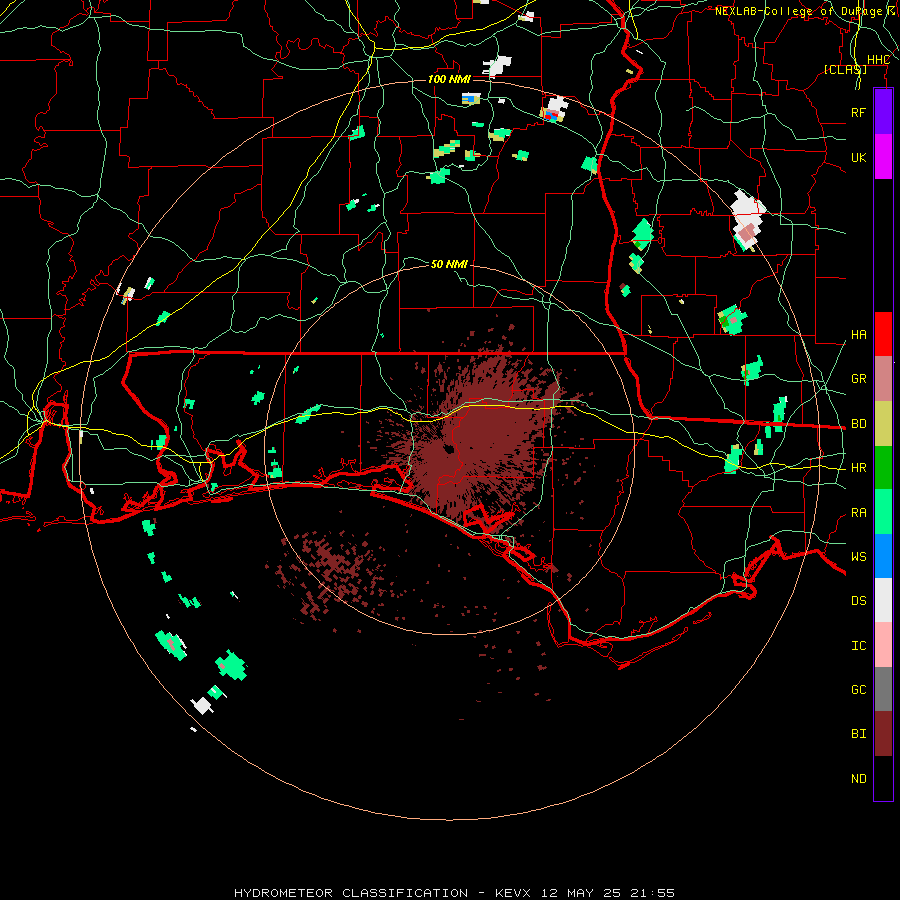900x900 pixels.
Task: Select the 'BD' legend label text
Action: [858, 424]
